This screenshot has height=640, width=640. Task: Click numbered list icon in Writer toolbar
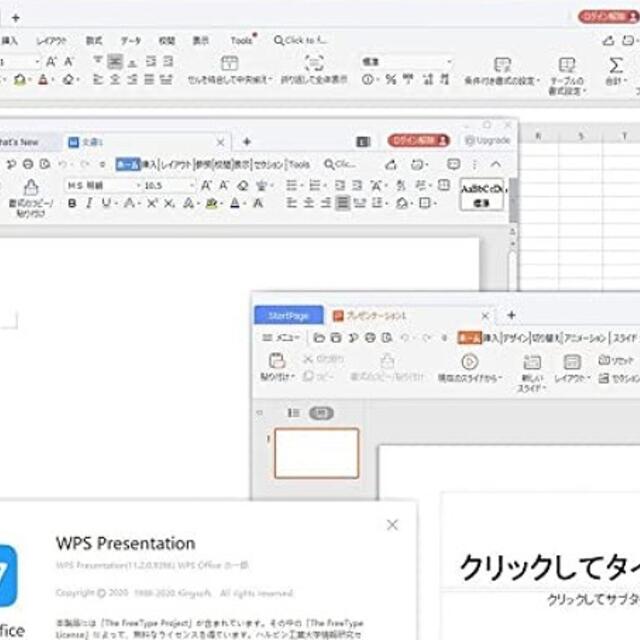click(x=315, y=186)
